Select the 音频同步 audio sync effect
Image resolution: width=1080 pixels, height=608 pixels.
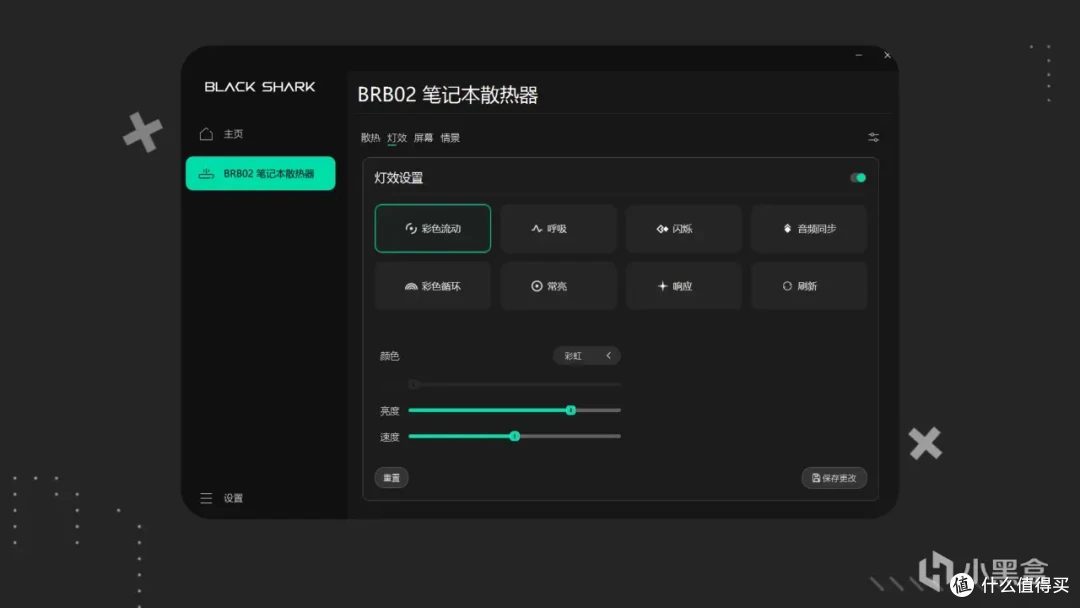click(809, 229)
